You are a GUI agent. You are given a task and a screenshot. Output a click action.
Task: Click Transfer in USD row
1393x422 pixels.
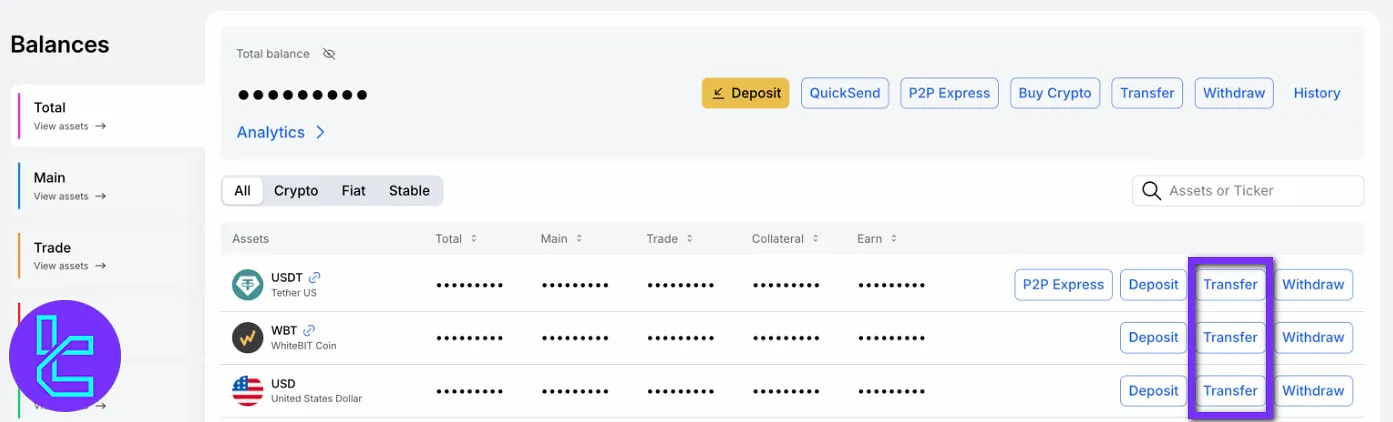pyautogui.click(x=1230, y=391)
